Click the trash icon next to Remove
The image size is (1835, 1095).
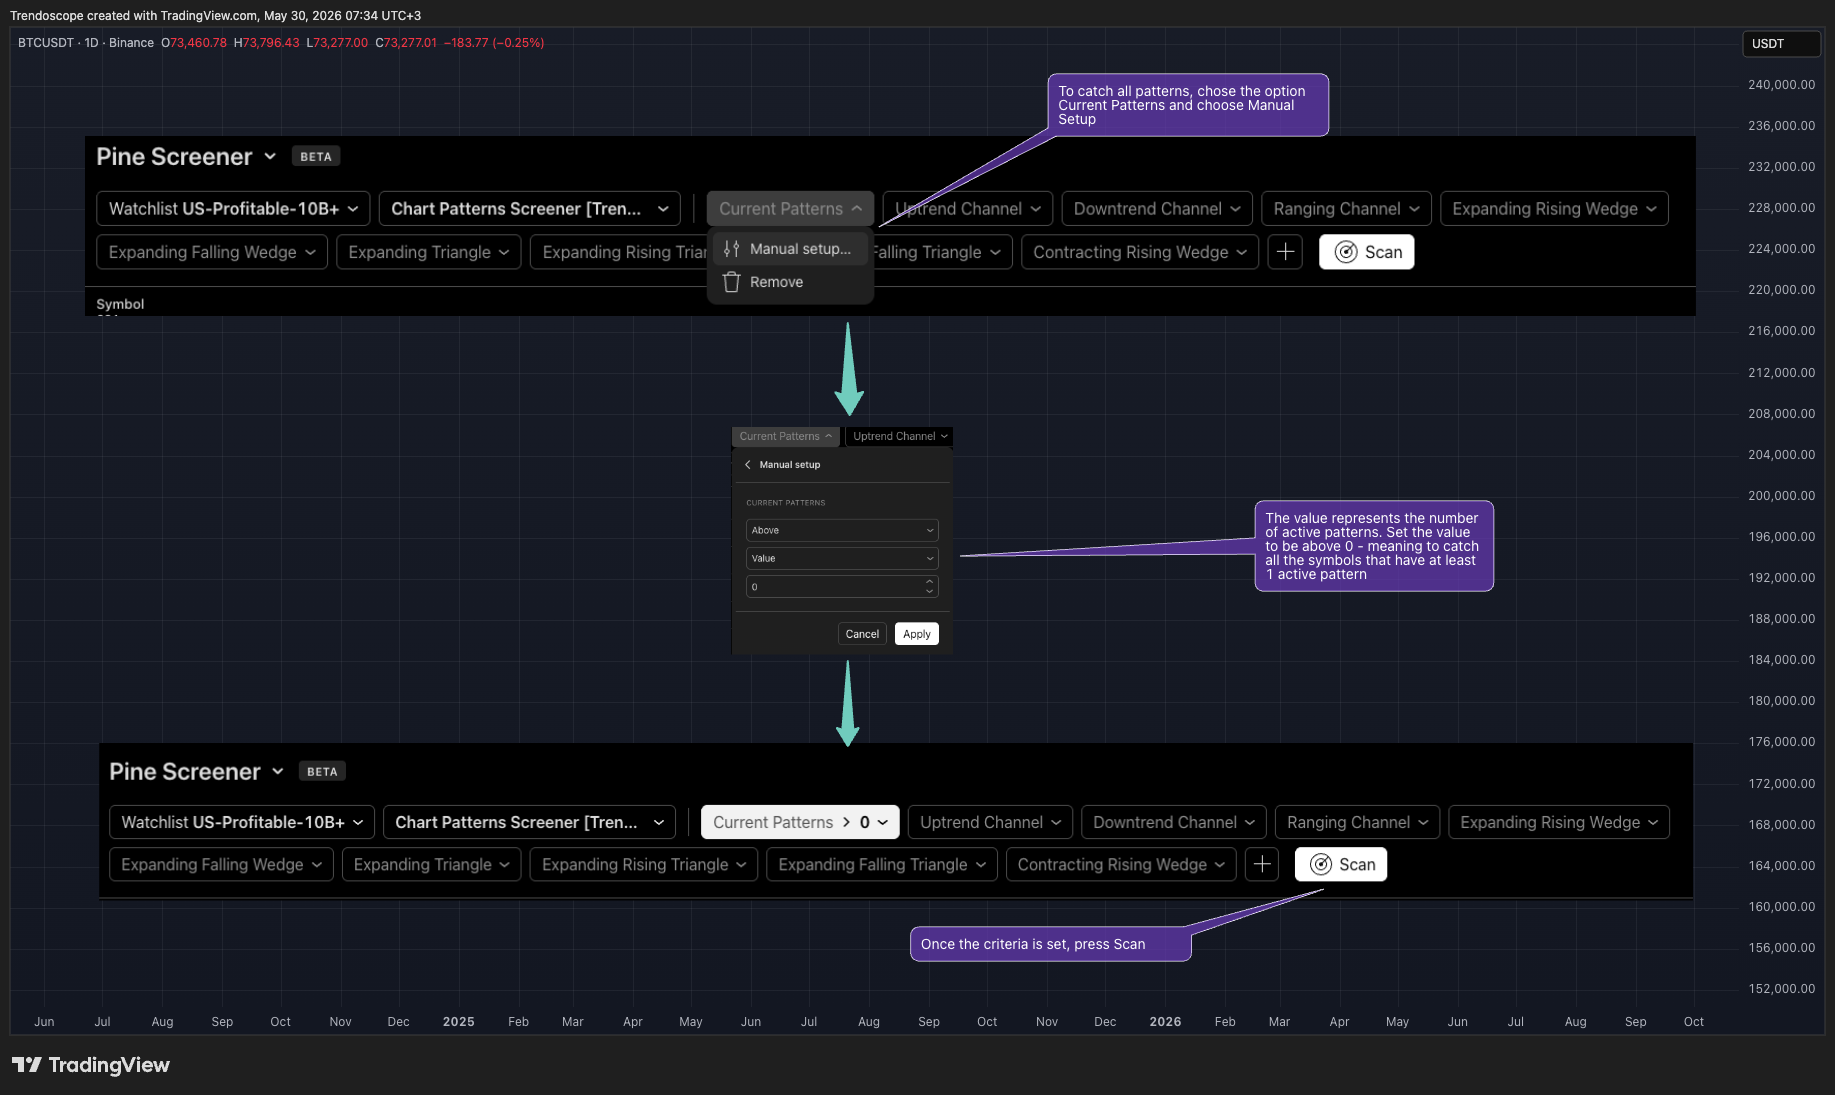tap(731, 282)
